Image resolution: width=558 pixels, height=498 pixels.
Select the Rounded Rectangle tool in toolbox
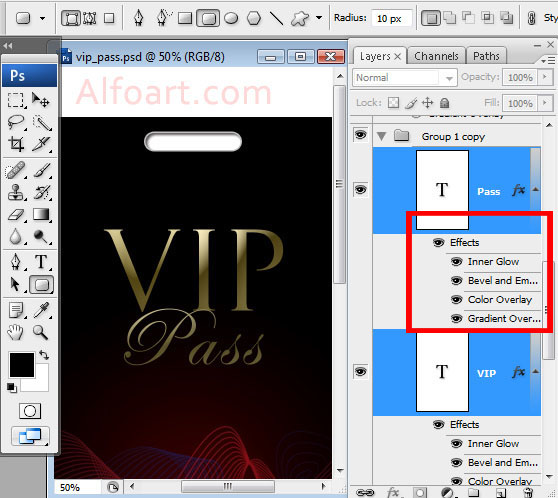[x=42, y=285]
